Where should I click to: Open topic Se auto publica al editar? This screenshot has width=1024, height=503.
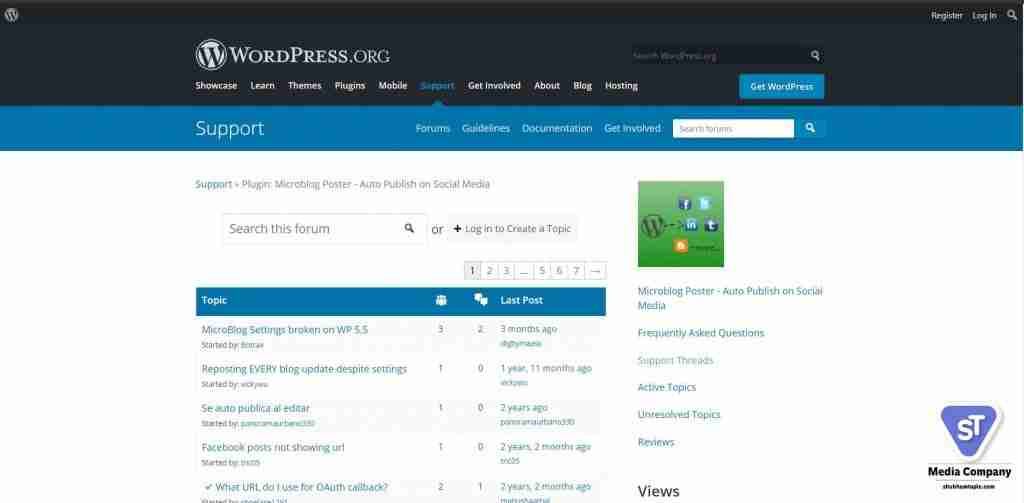[255, 408]
